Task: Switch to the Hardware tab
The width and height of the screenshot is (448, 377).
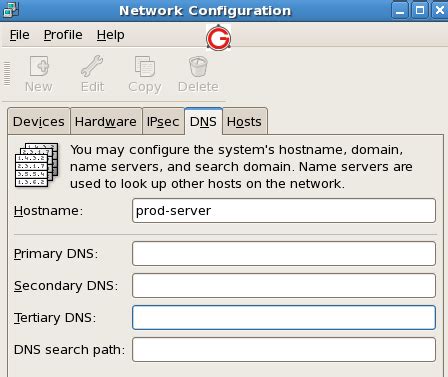Action: click(106, 121)
